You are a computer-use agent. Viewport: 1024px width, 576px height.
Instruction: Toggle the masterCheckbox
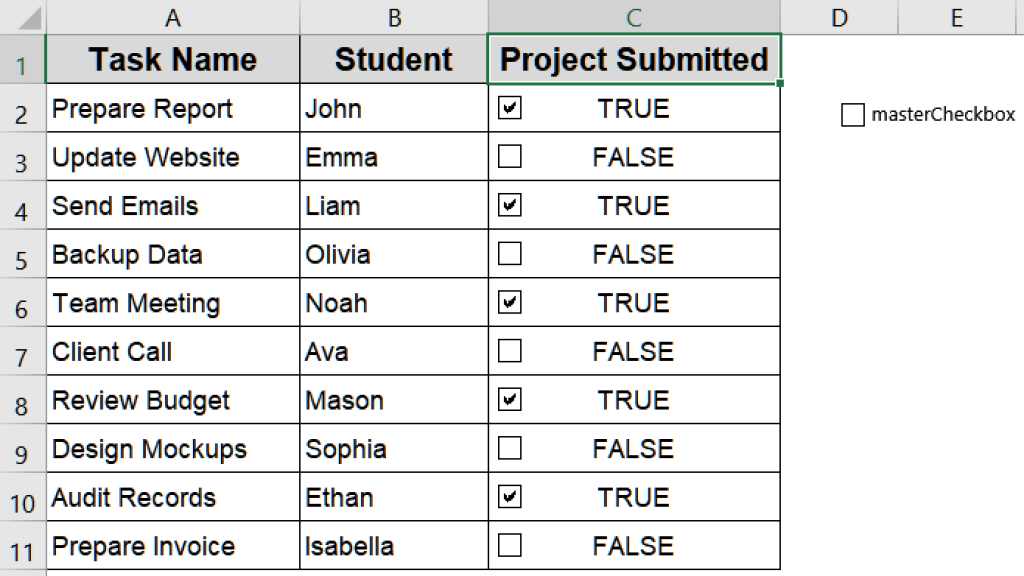click(x=852, y=115)
